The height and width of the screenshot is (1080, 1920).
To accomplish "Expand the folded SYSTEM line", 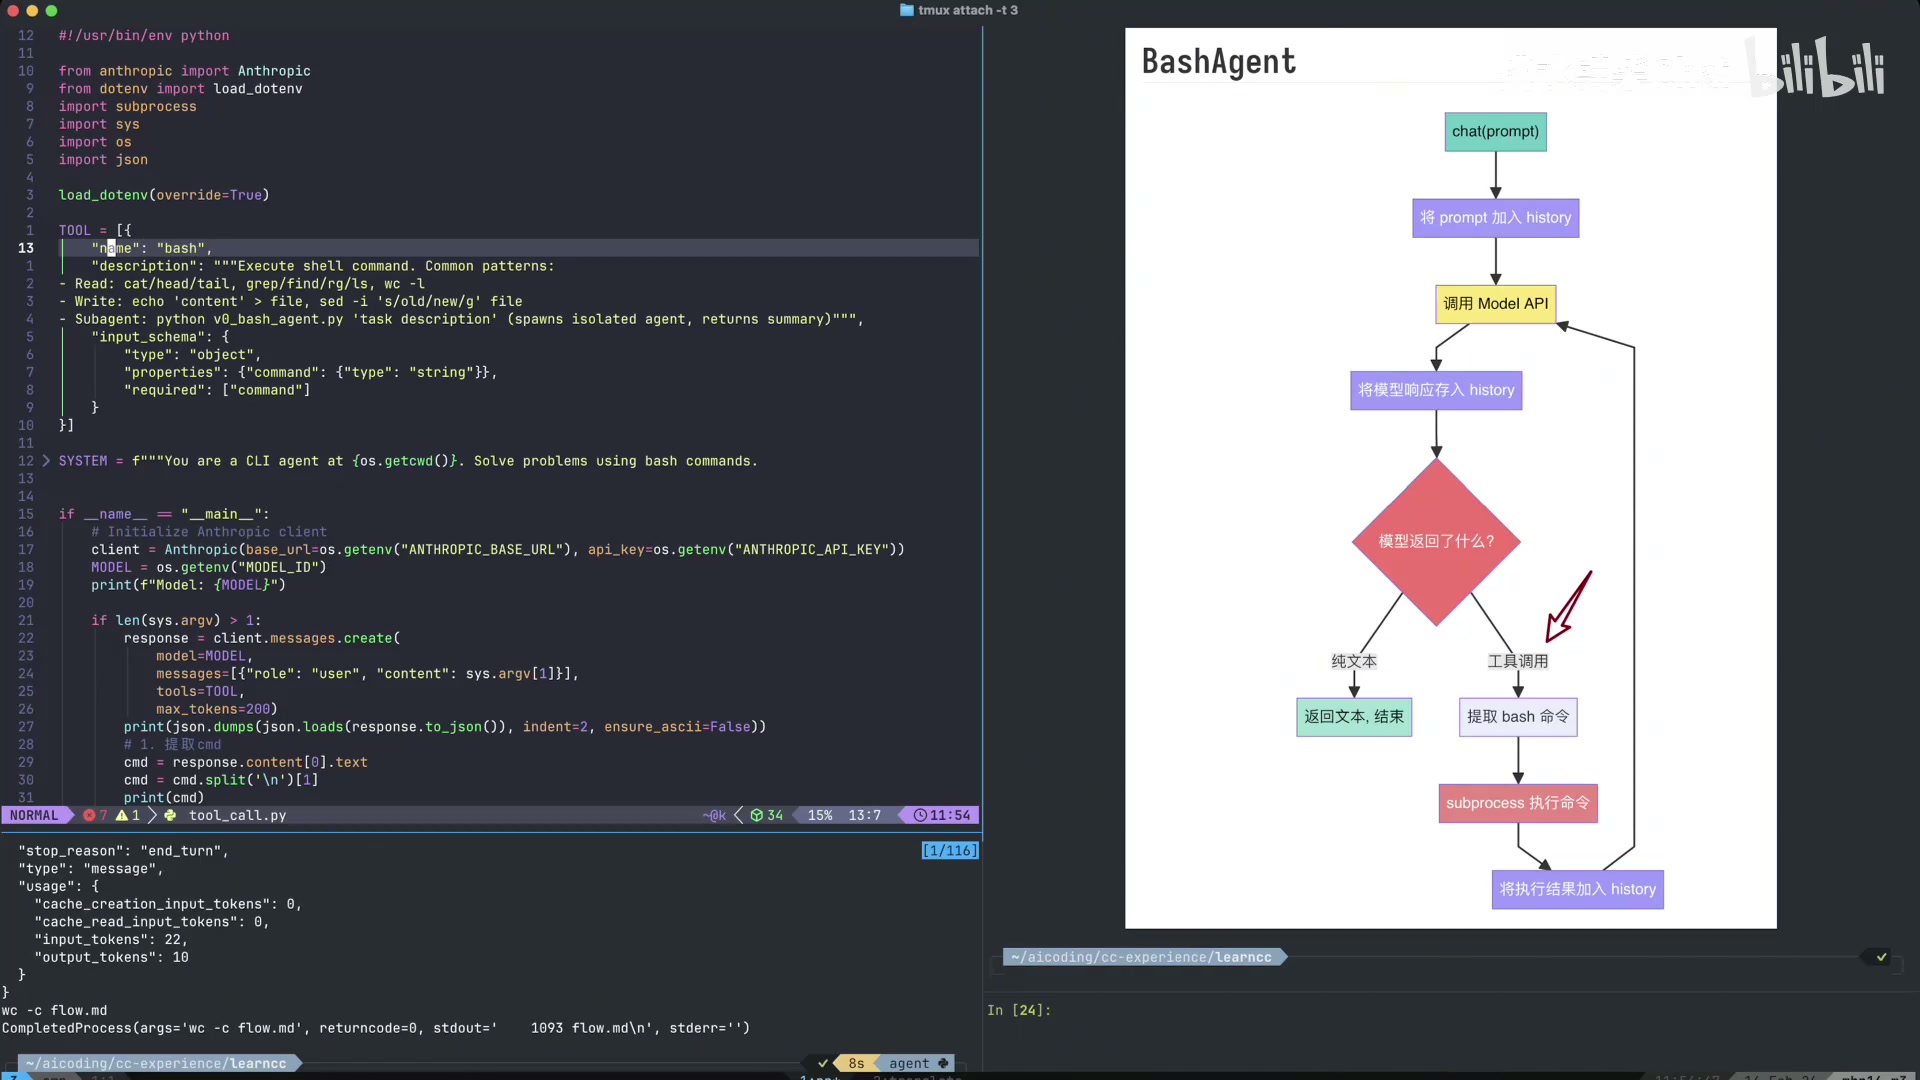I will point(46,461).
